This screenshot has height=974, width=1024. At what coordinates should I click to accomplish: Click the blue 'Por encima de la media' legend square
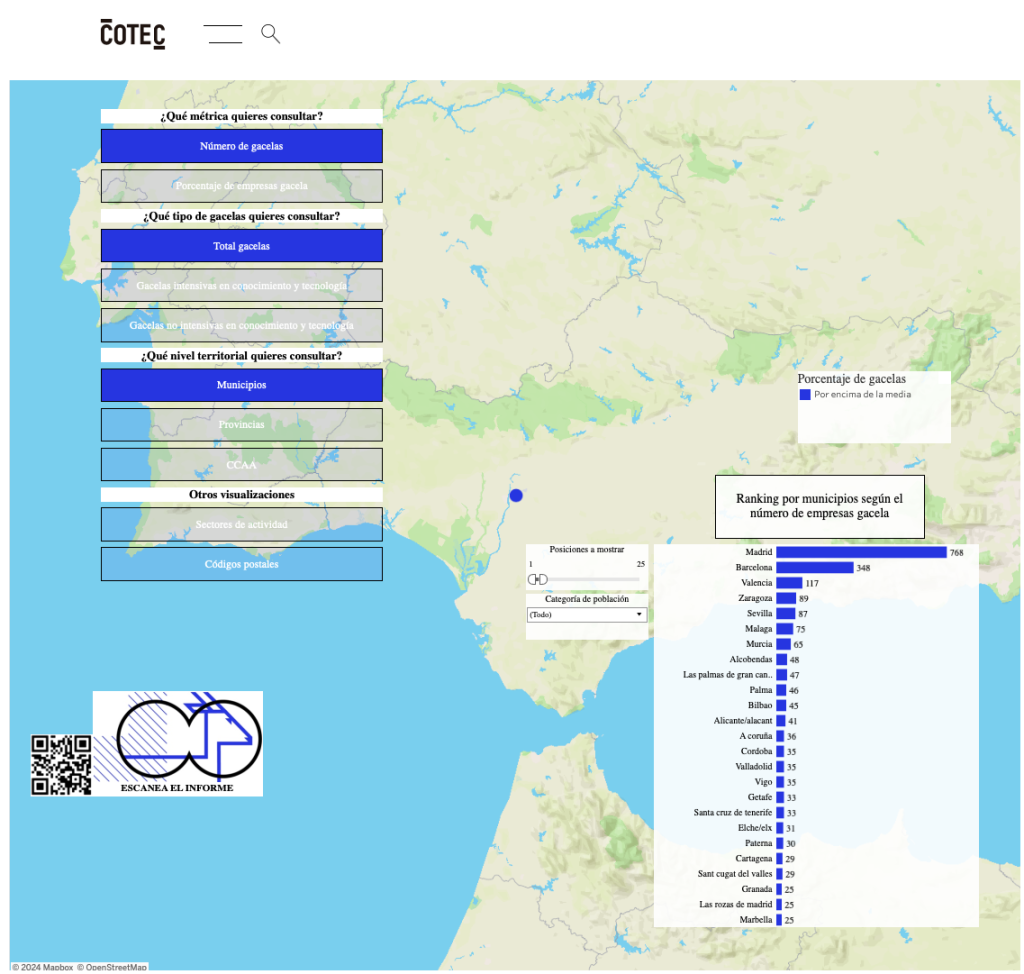805,395
